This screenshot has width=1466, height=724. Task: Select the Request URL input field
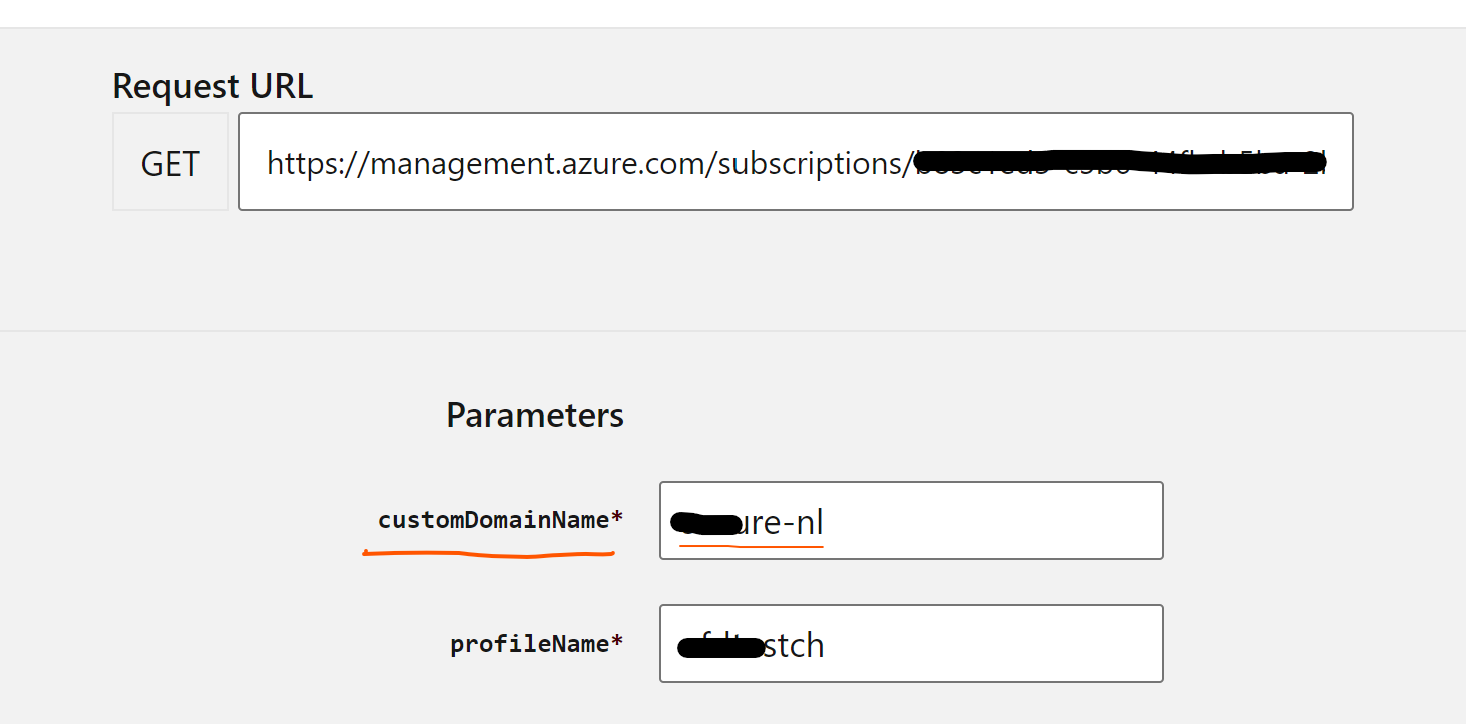tap(795, 162)
